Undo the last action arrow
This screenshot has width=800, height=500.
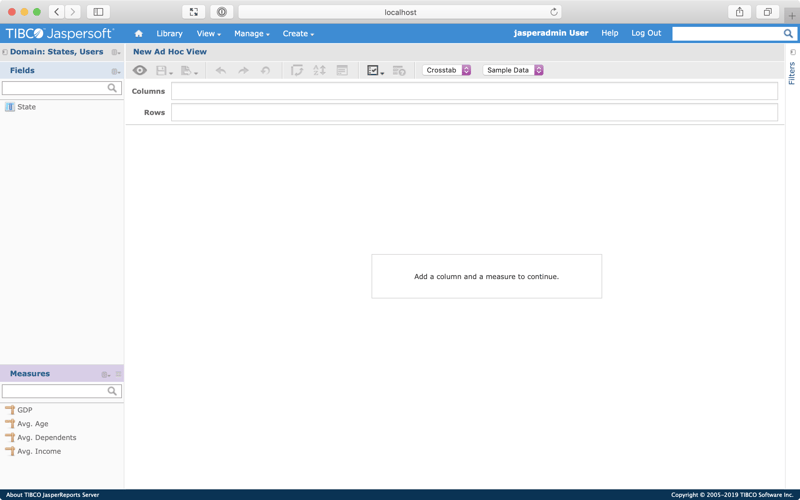pos(220,70)
